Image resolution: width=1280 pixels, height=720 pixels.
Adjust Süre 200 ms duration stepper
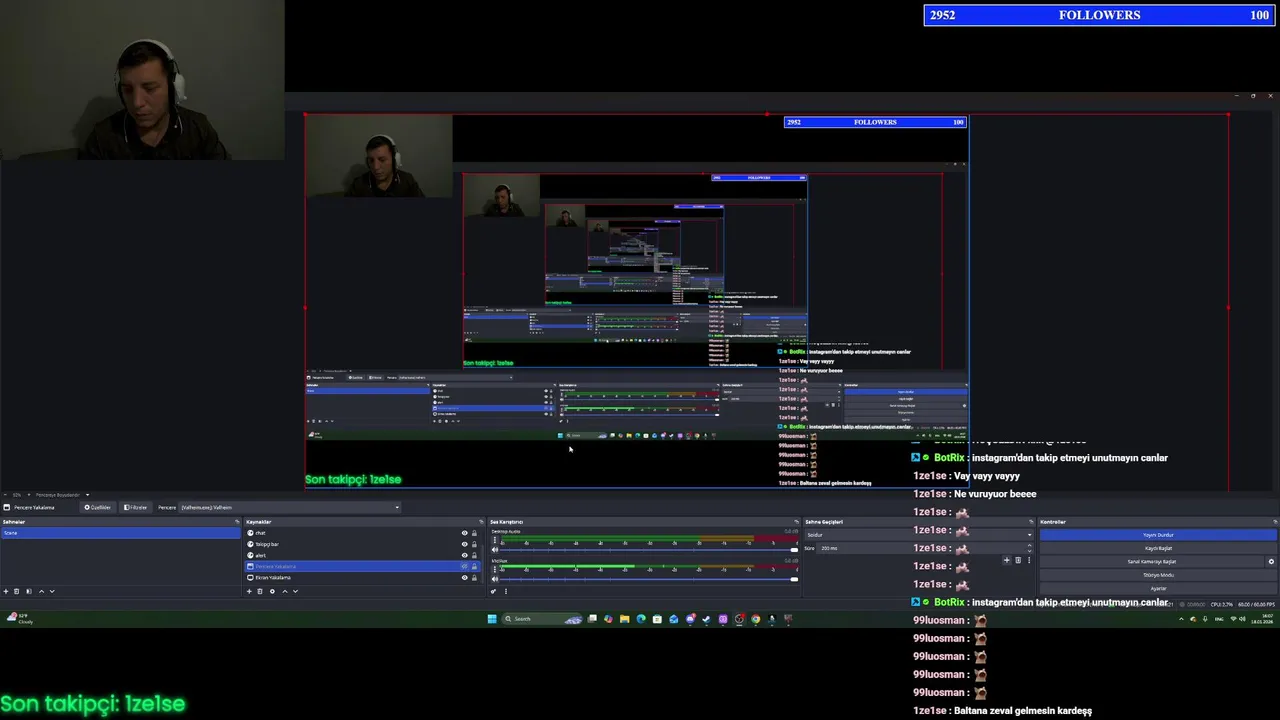pyautogui.click(x=1029, y=548)
